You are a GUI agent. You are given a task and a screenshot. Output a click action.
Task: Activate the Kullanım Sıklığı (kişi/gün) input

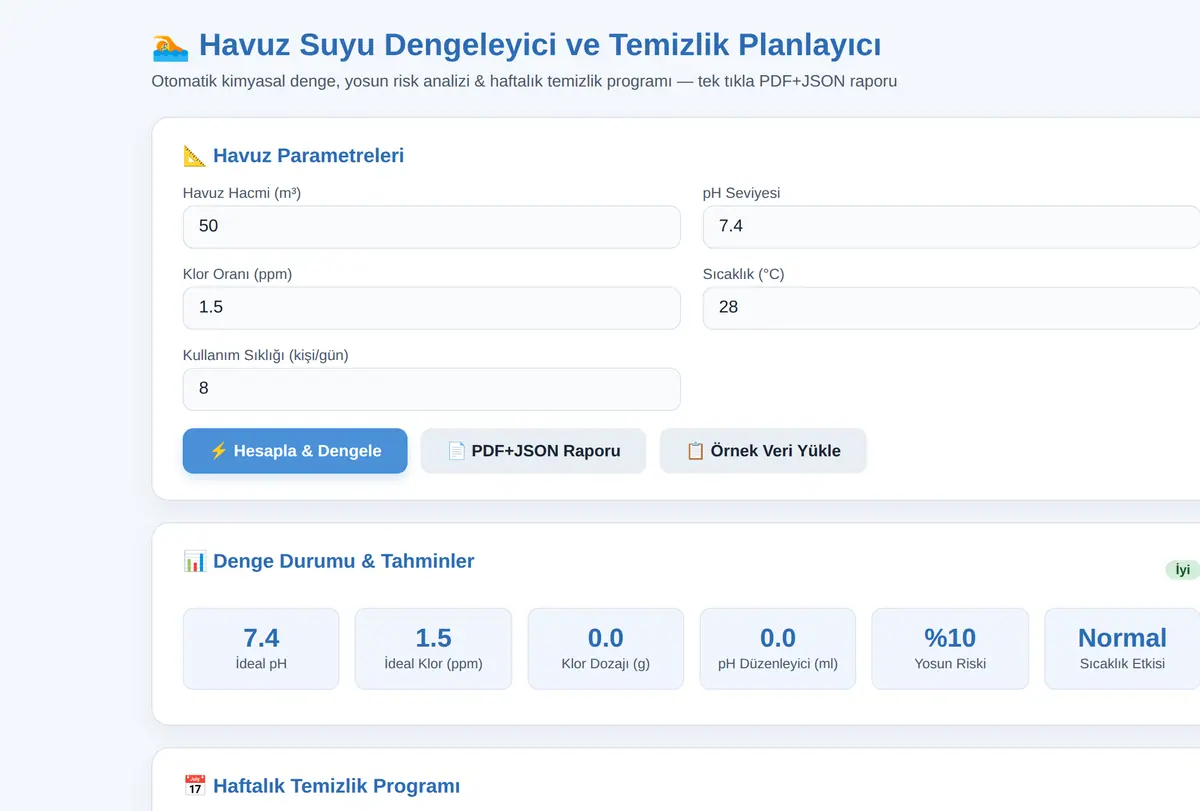coord(432,389)
